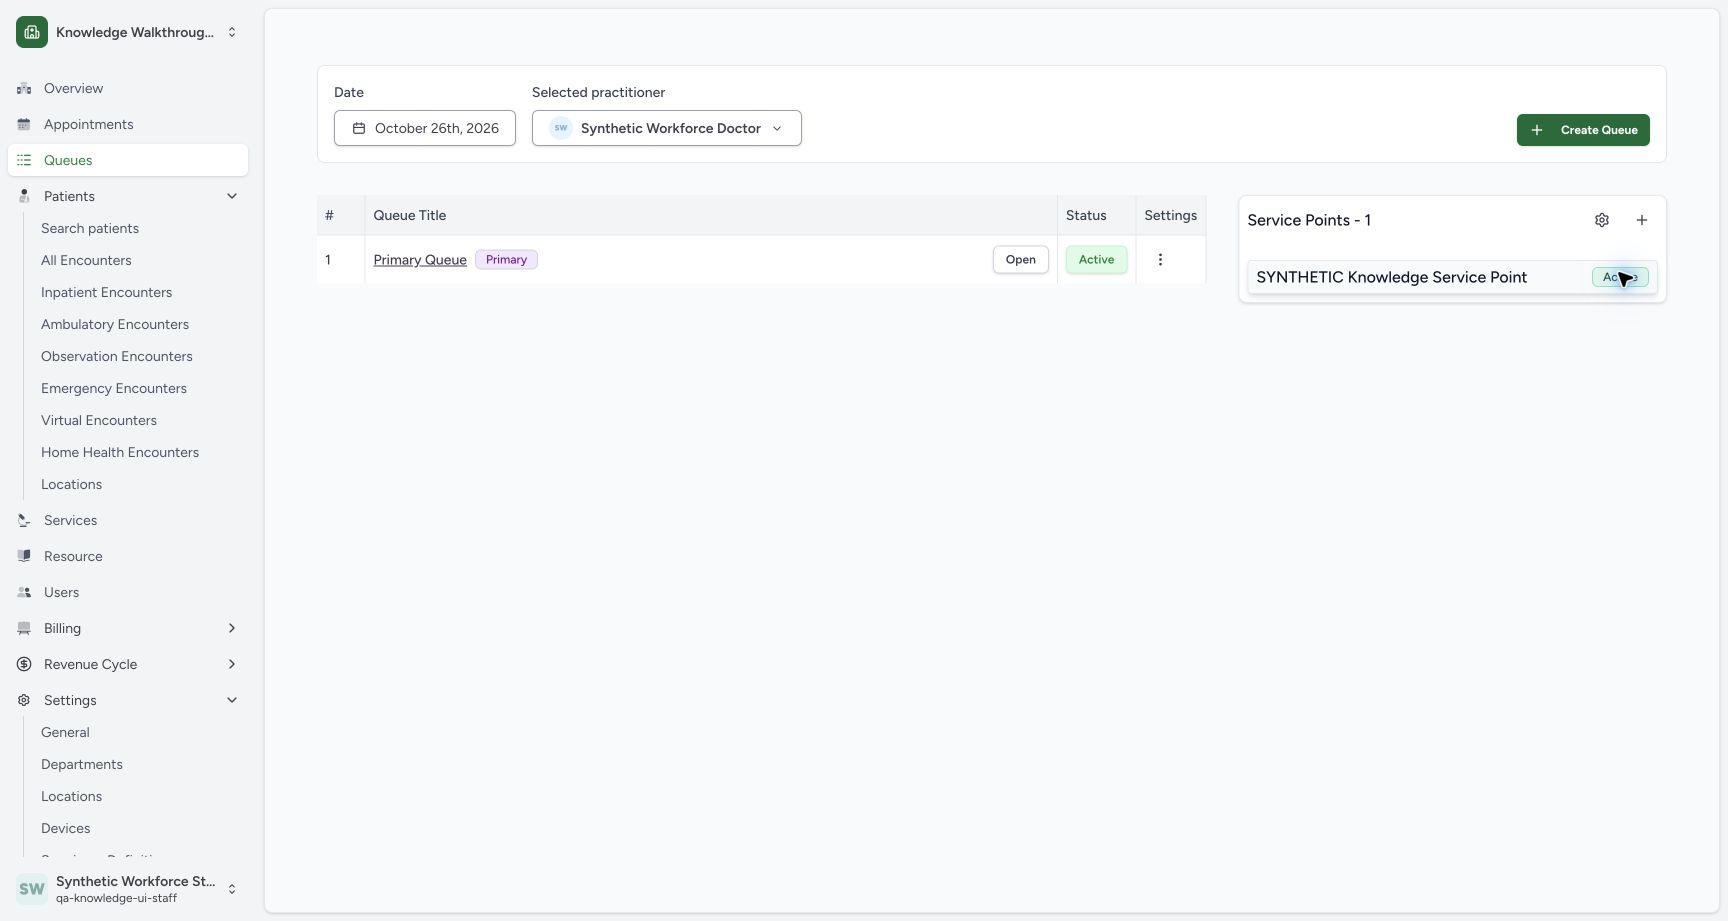
Task: Collapse the Settings menu section
Action: tap(232, 700)
